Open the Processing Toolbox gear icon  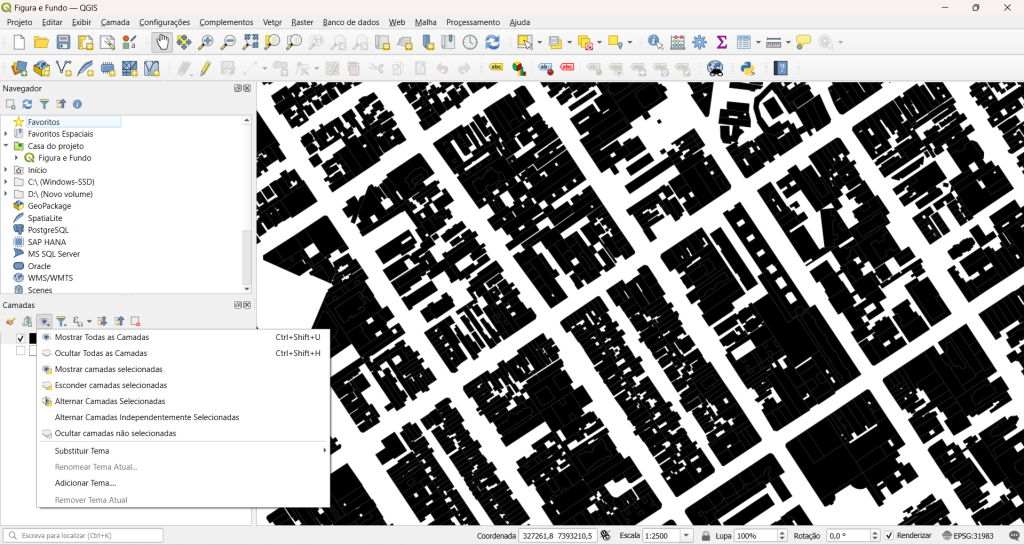[x=699, y=42]
